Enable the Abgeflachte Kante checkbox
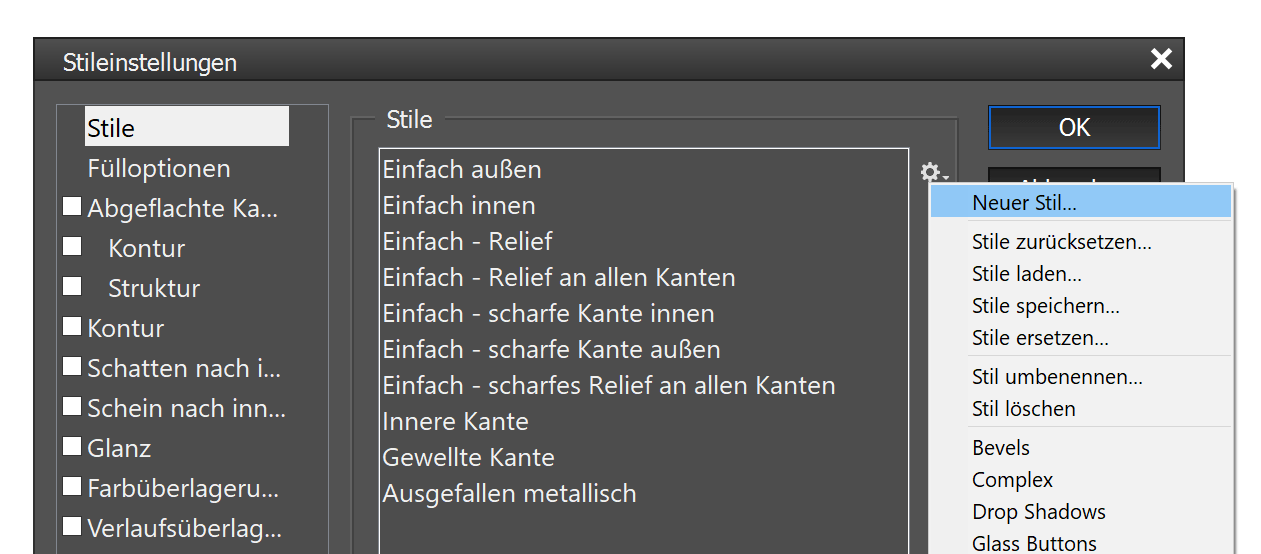Image resolution: width=1261 pixels, height=554 pixels. pos(72,207)
